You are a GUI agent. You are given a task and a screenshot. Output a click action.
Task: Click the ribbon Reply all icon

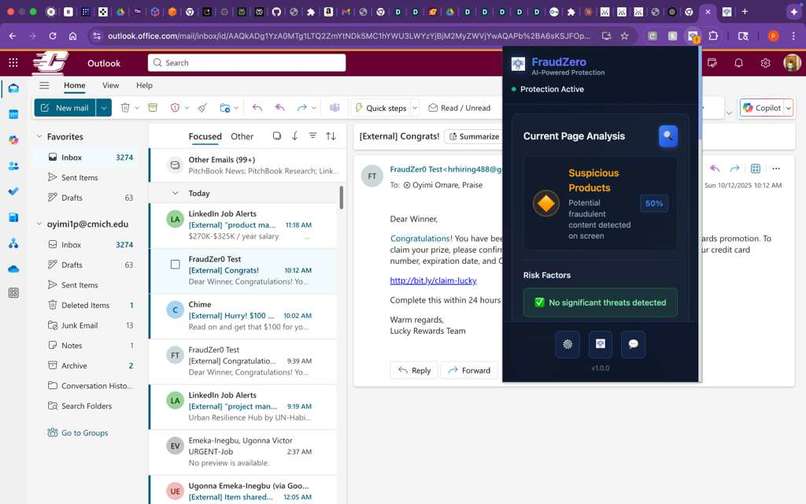(x=280, y=107)
